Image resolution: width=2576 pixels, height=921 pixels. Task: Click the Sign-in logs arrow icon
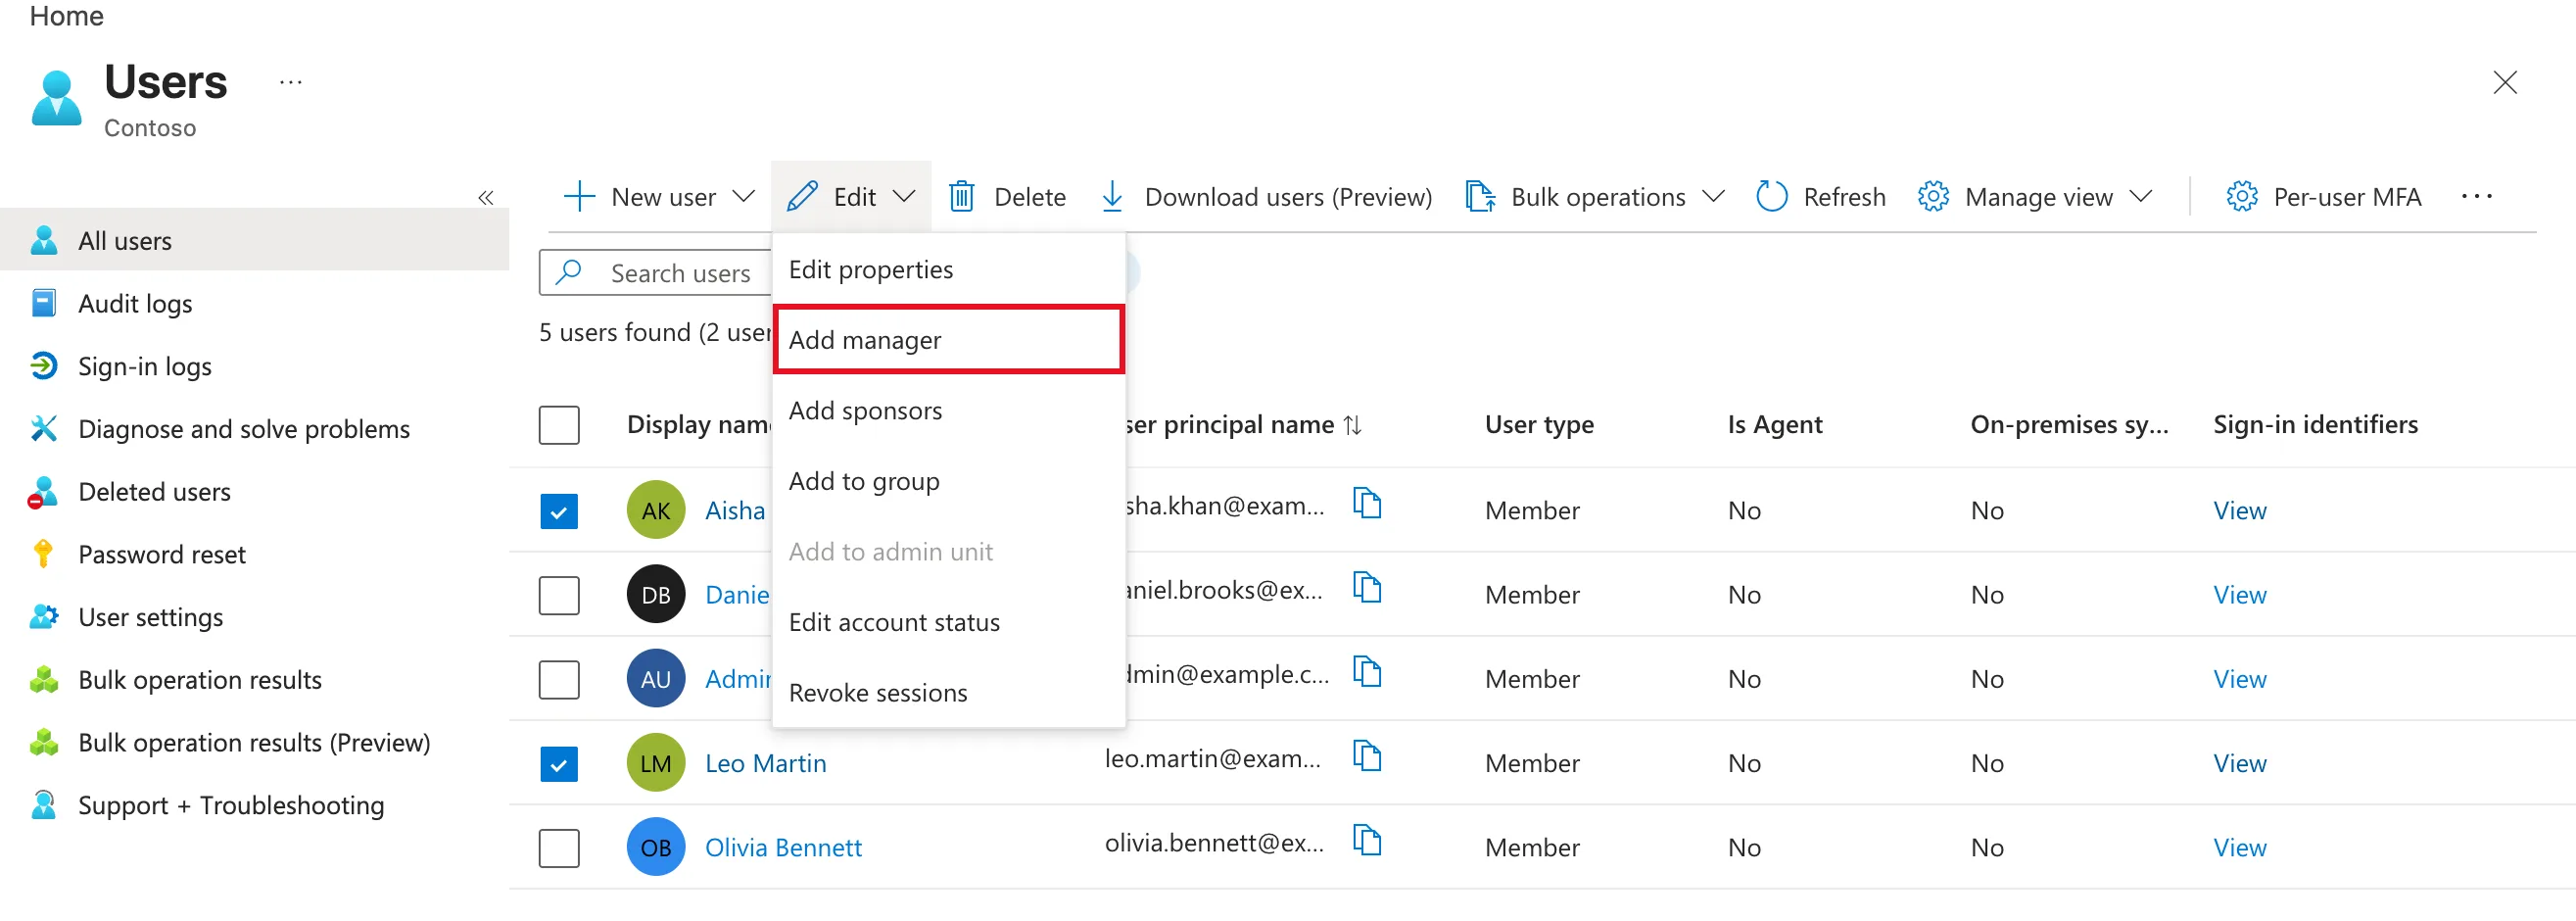coord(43,367)
